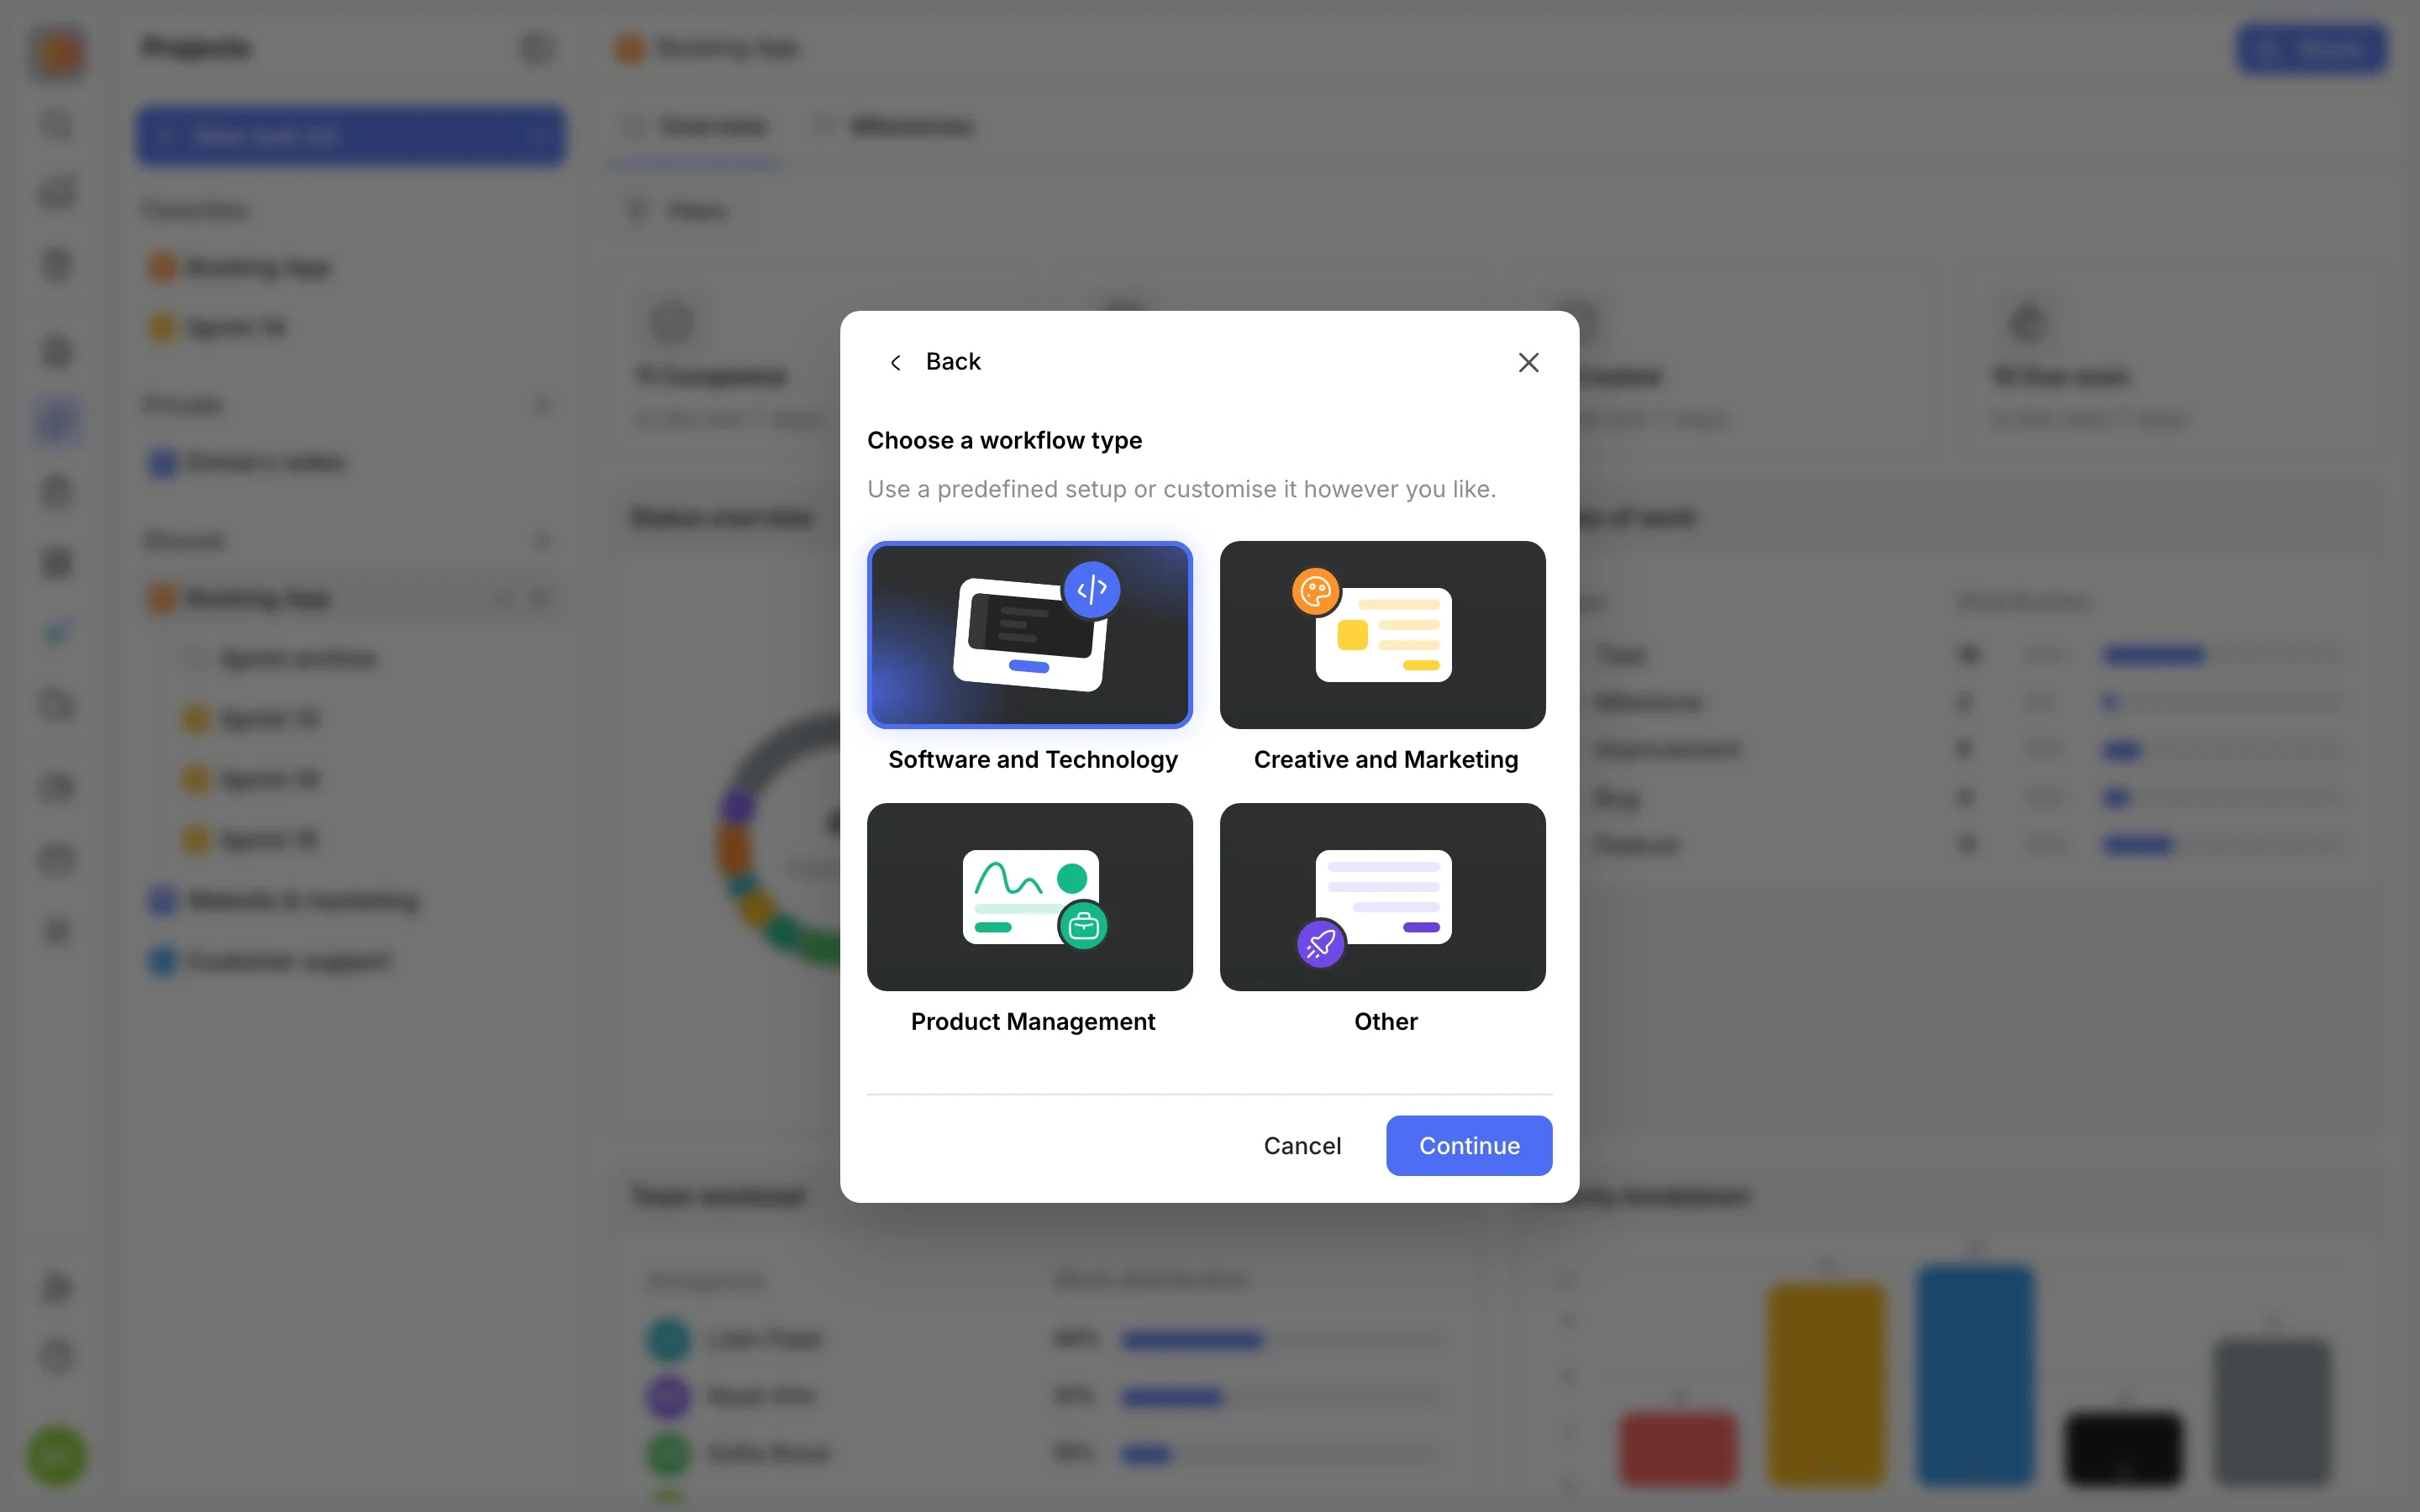Choose the Creative and Marketing workflow card

point(1383,635)
